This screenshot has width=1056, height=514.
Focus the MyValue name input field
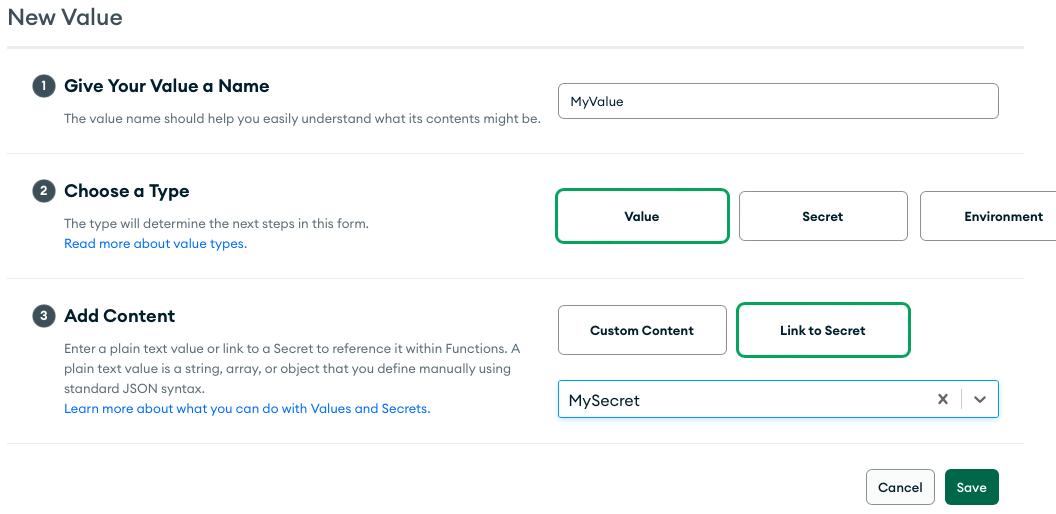[778, 101]
